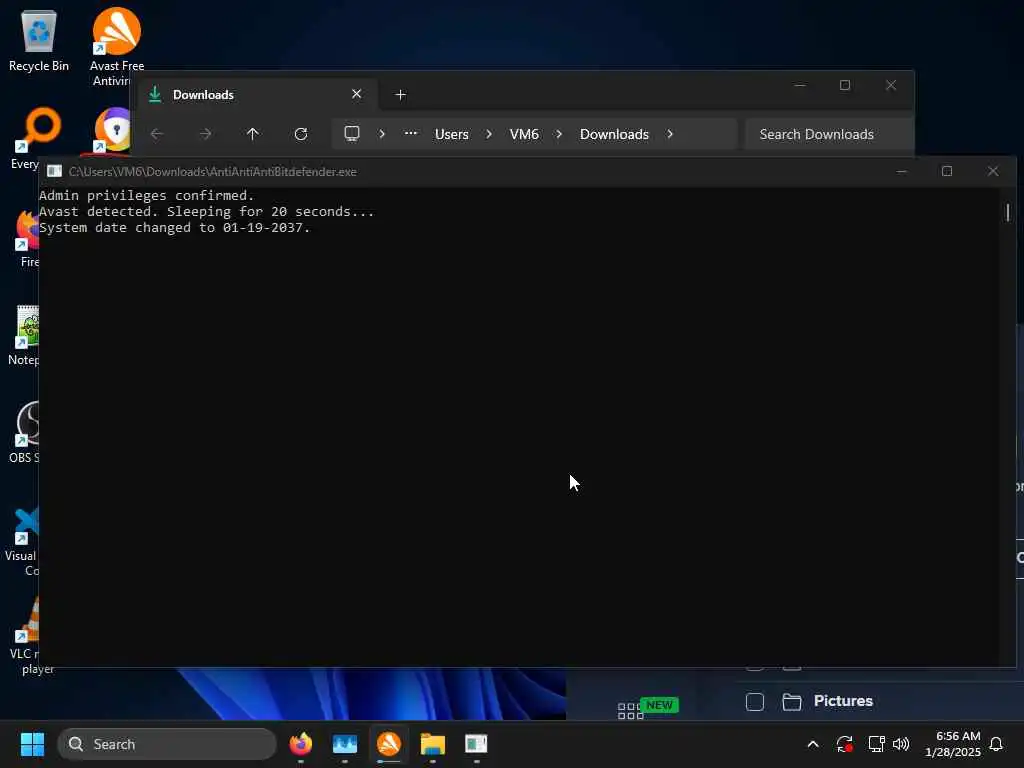Go forward in the Downloads Explorer window
Viewport: 1024px width, 768px height.
(x=205, y=134)
